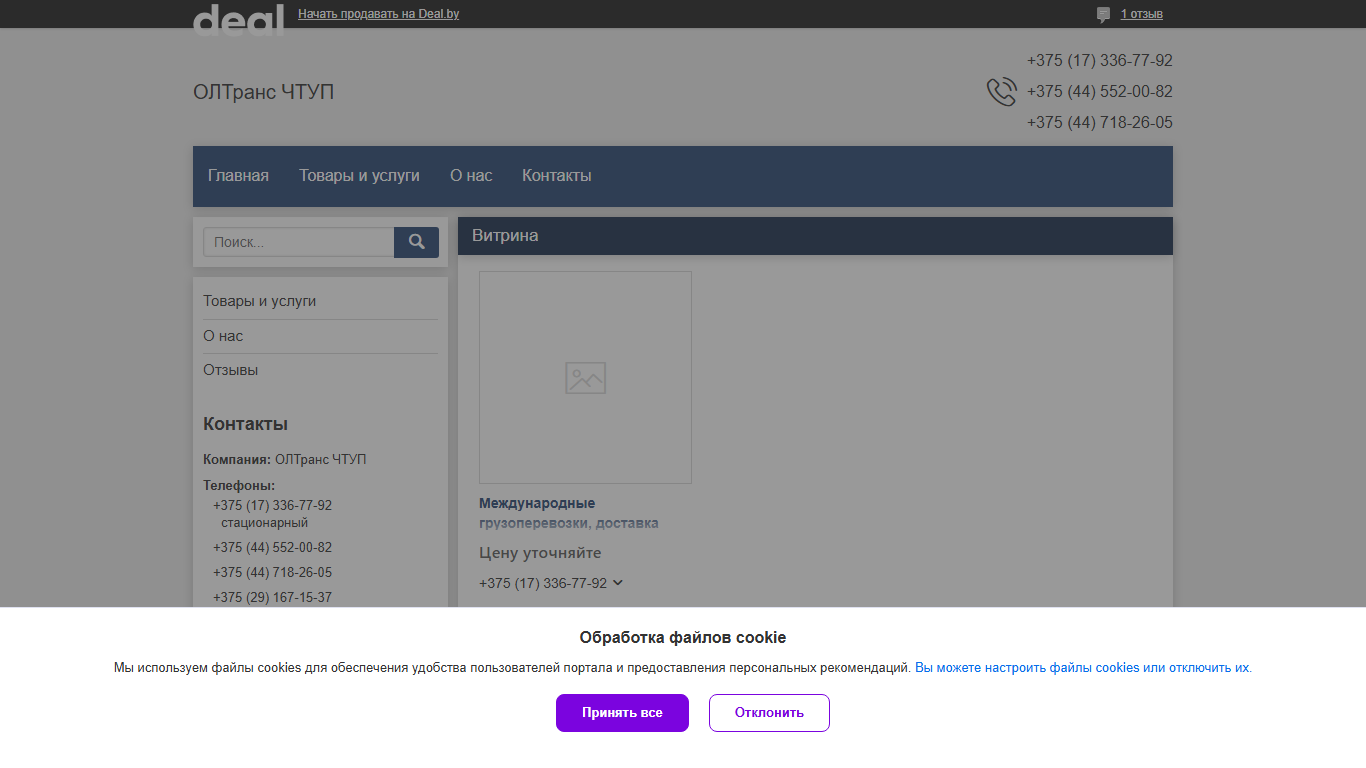This screenshot has width=1366, height=768.
Task: Expand the phone list under product card
Action: [x=618, y=583]
